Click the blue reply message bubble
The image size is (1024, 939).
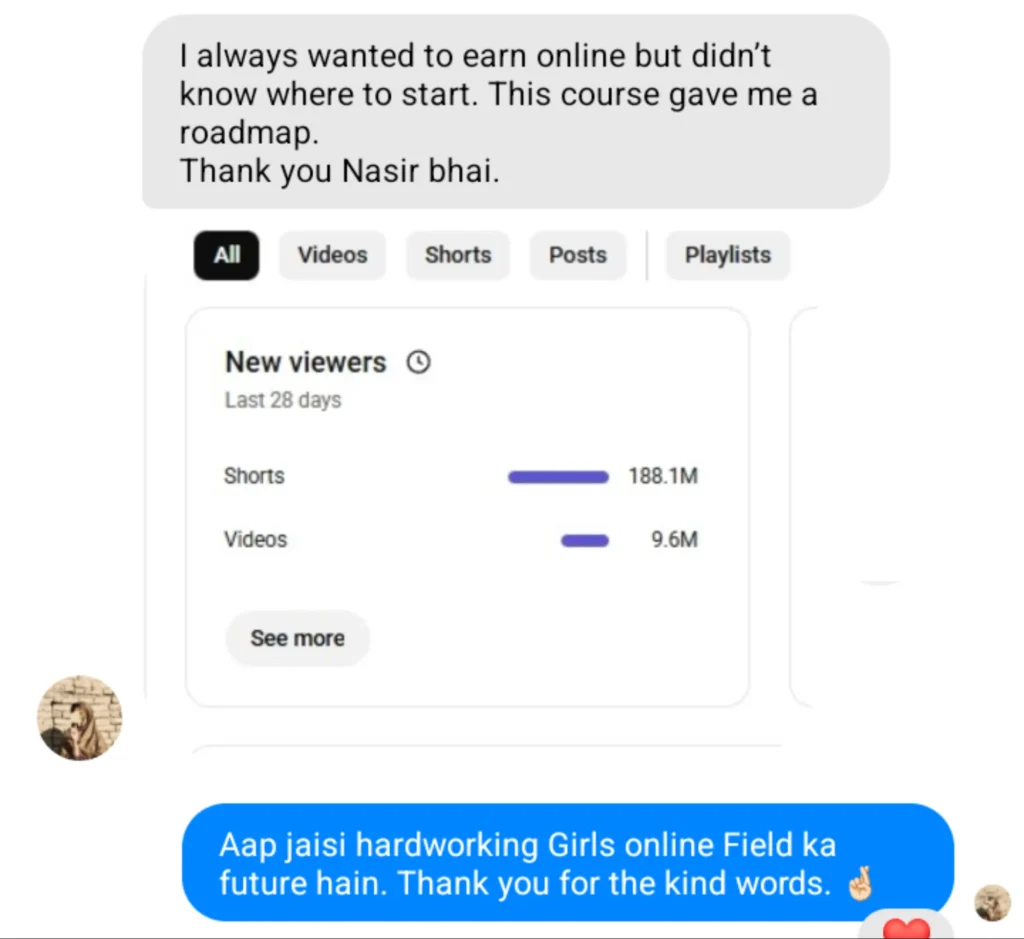tap(568, 863)
